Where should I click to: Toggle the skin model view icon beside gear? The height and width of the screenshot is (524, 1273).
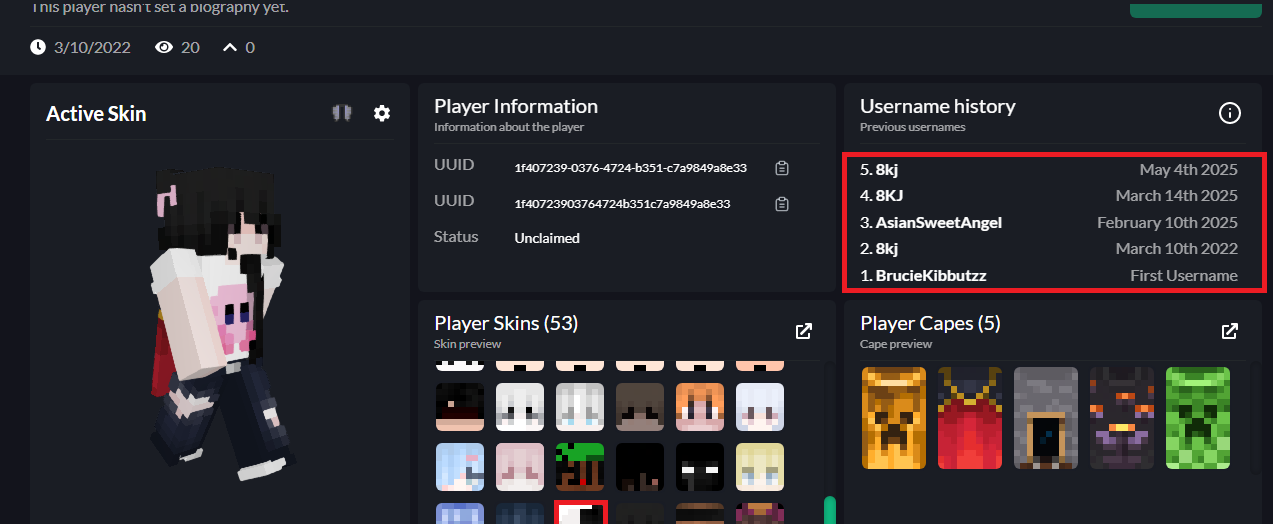point(342,114)
